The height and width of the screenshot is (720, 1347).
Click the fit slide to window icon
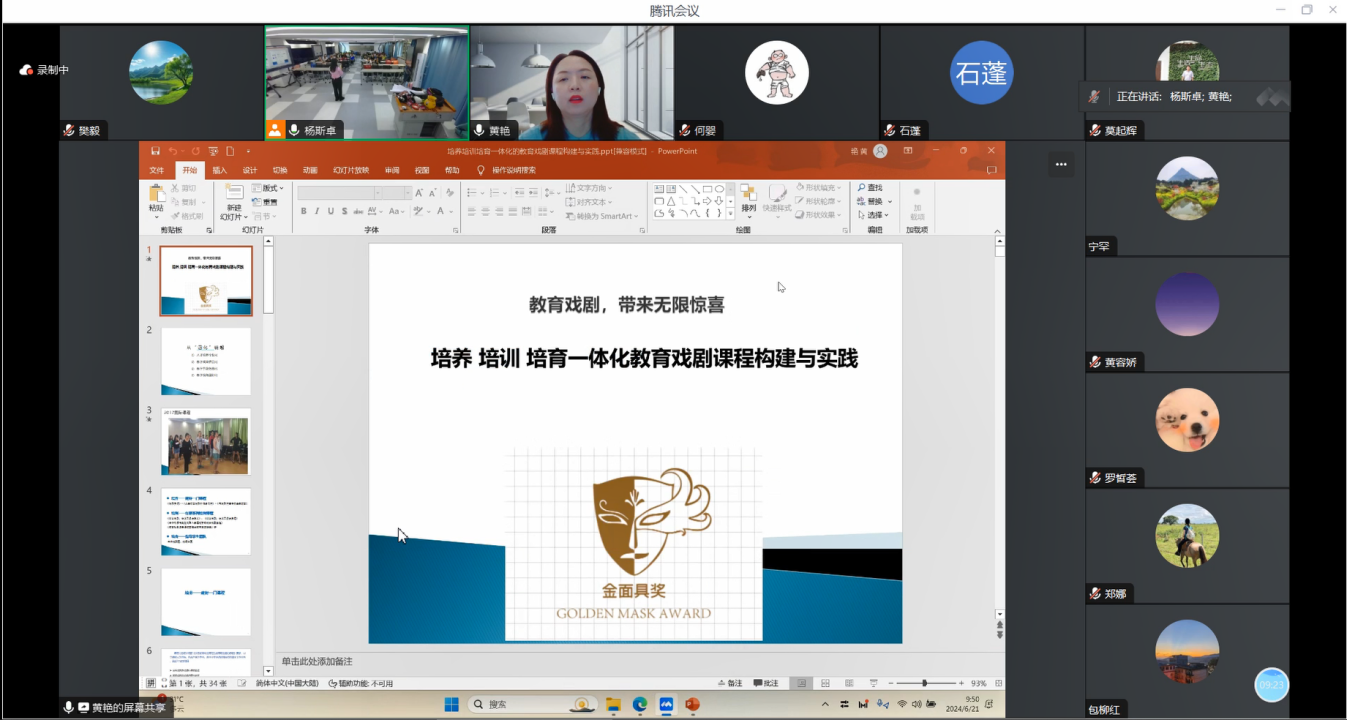click(x=997, y=683)
